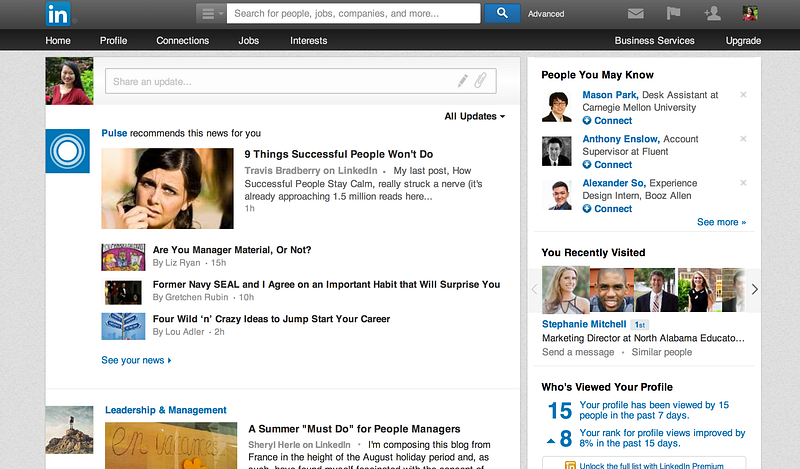Image resolution: width=800 pixels, height=469 pixels.
Task: Dismiss Mason Park suggestion
Action: [743, 94]
